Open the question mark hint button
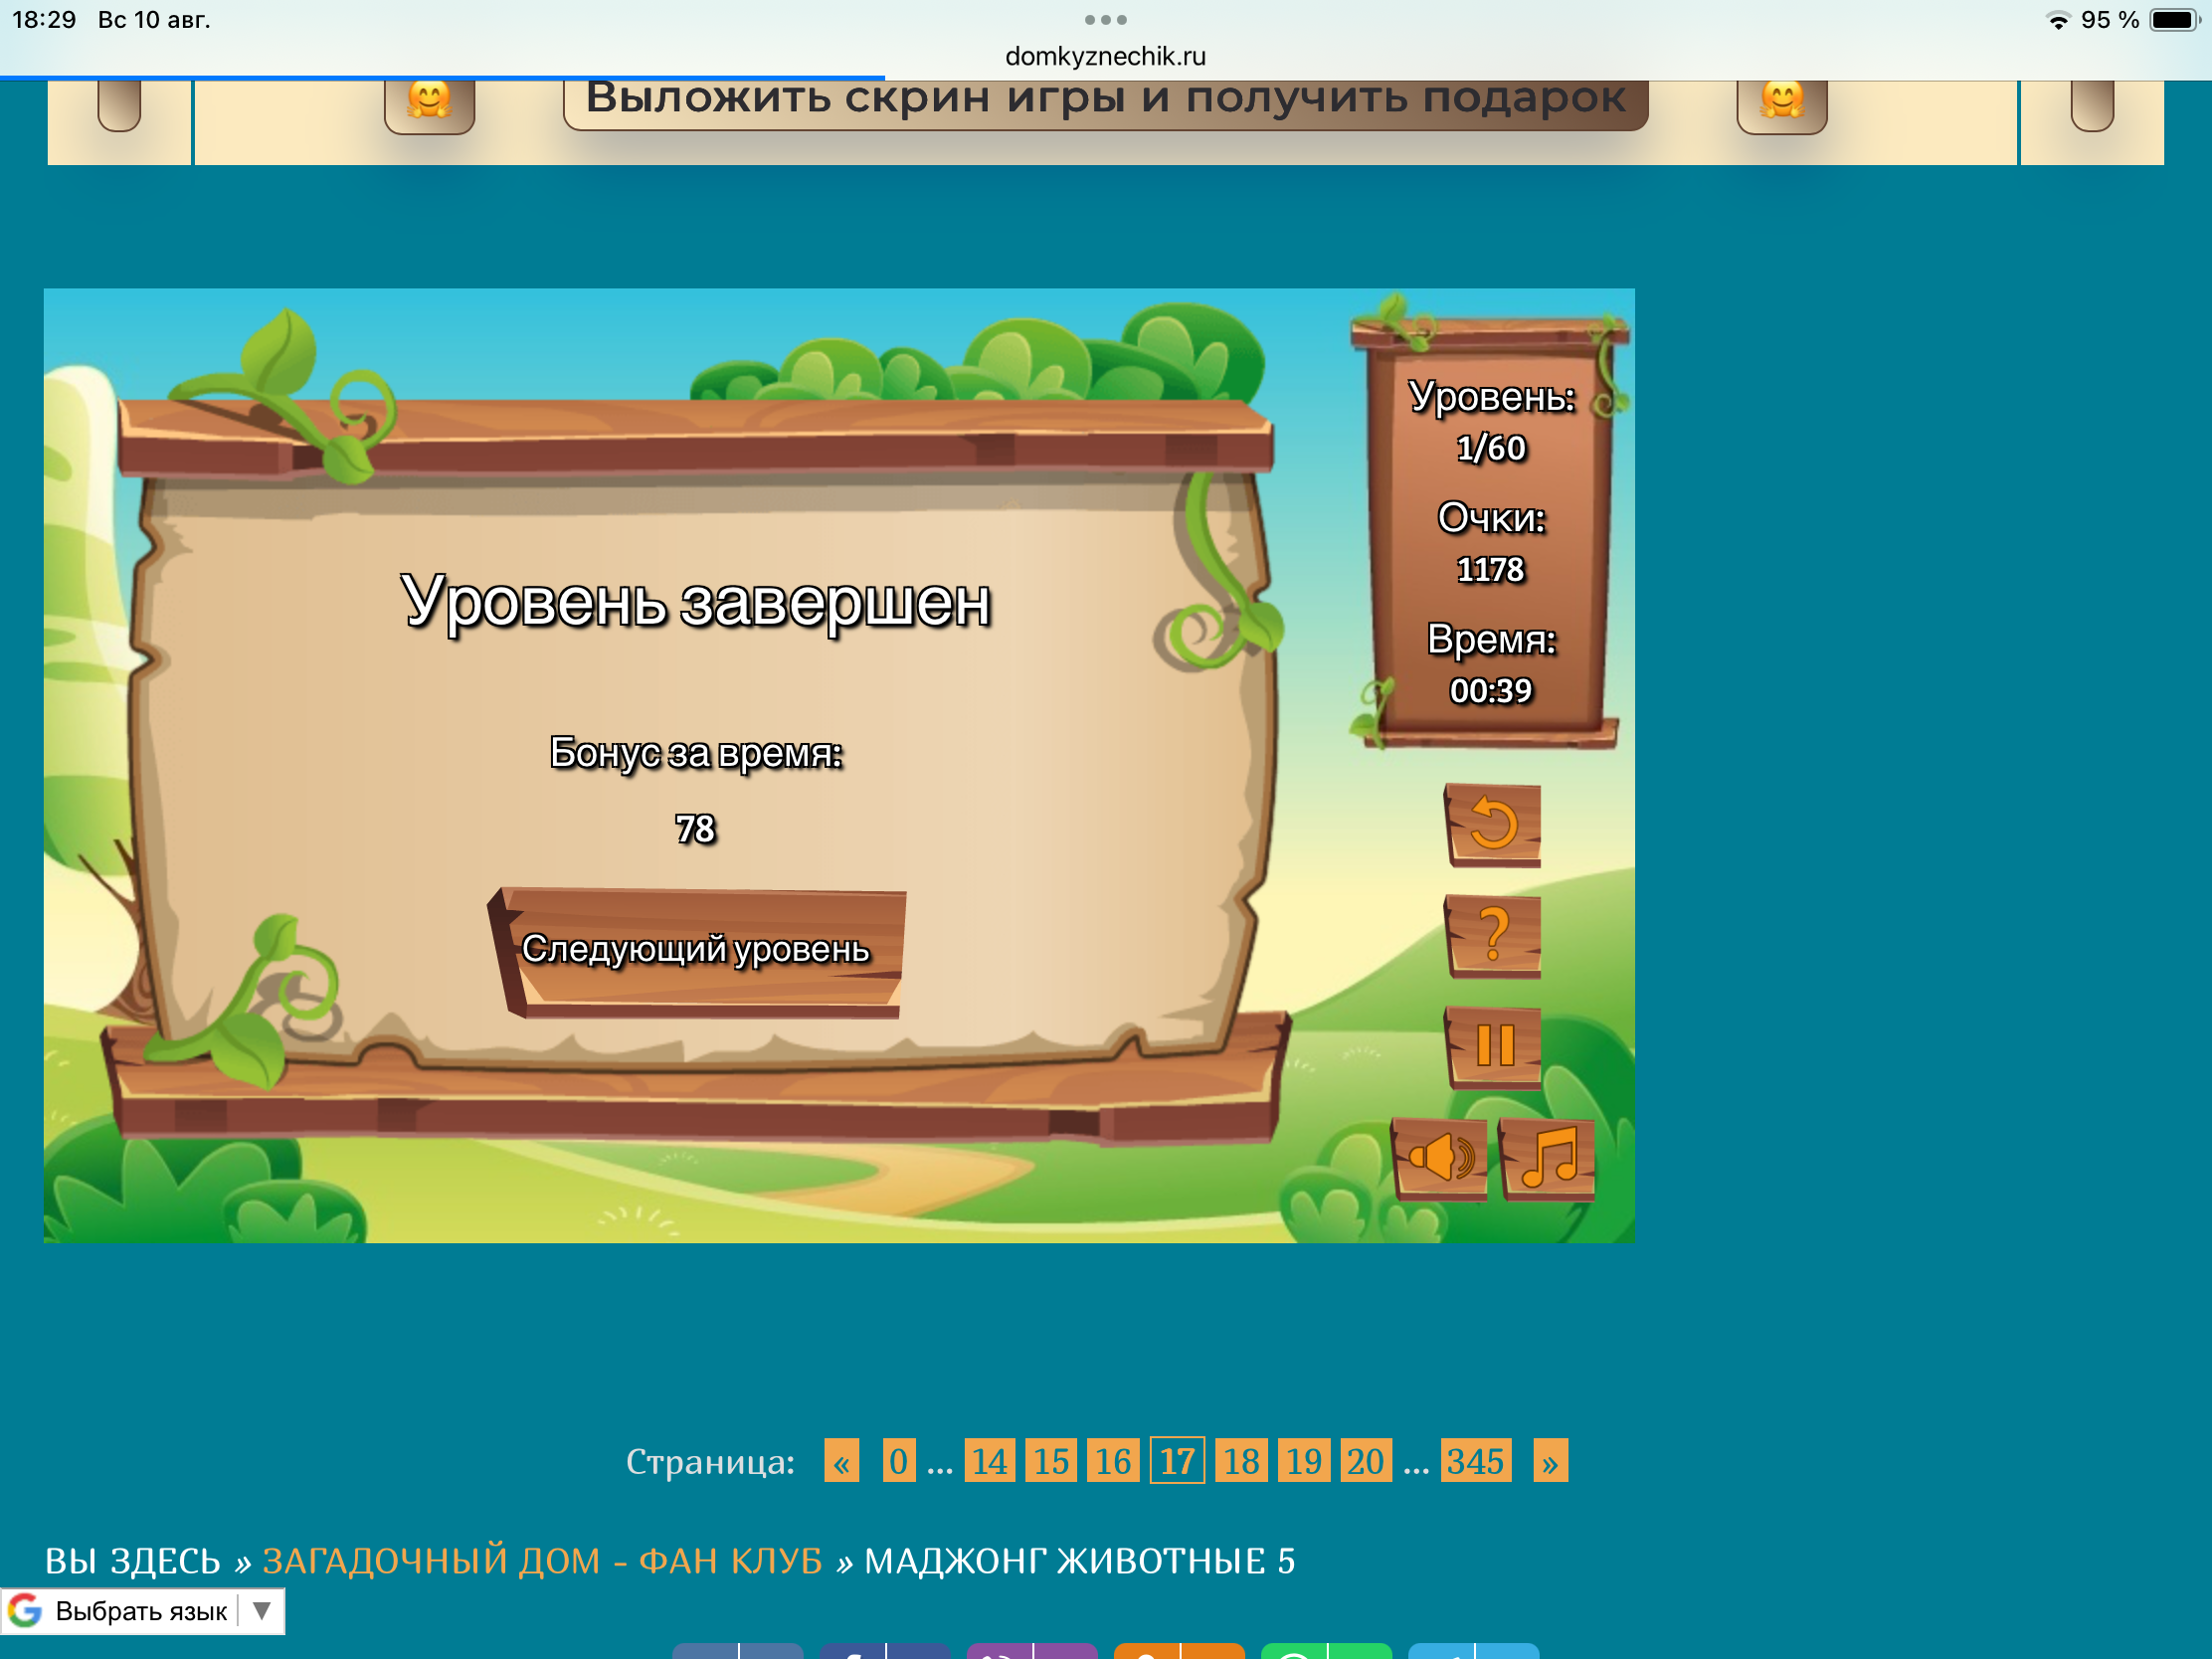The image size is (2212, 1659). (x=1493, y=936)
